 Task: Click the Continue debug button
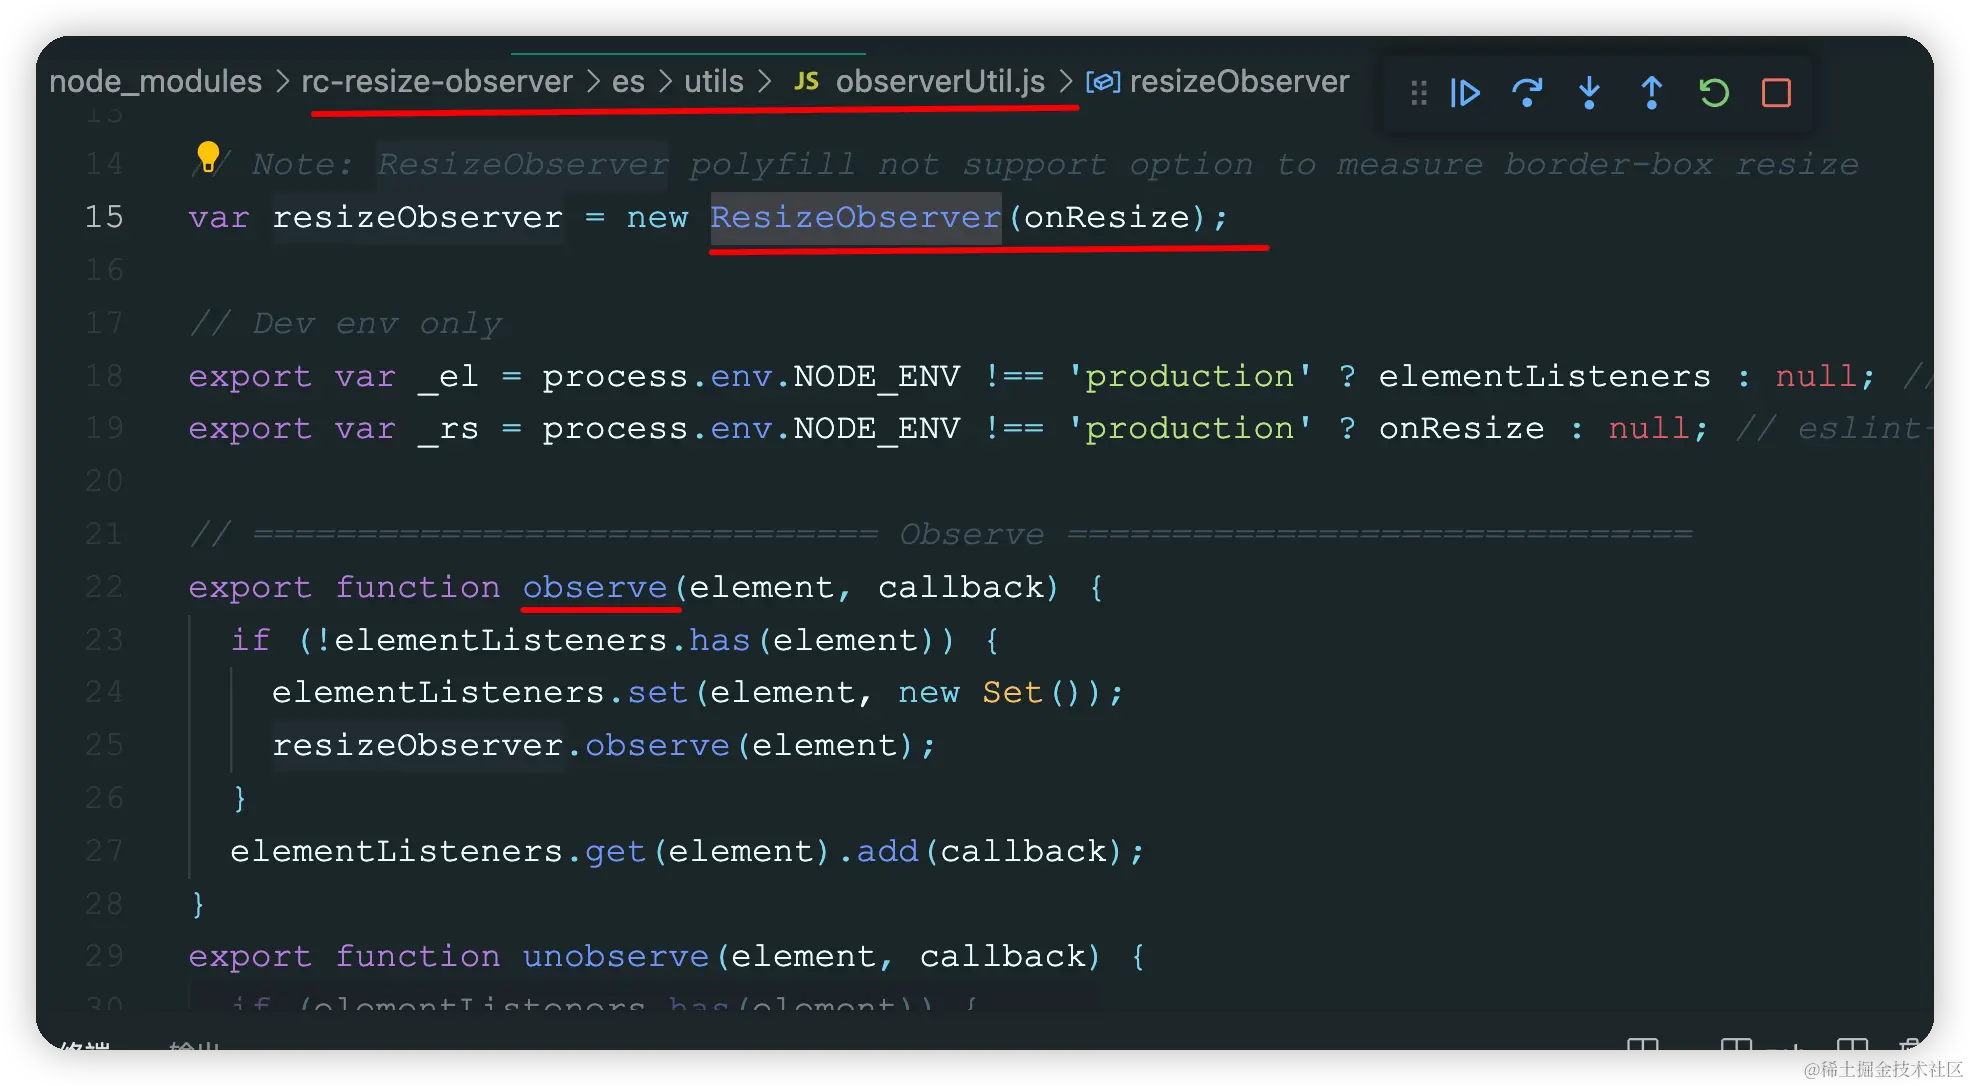coord(1465,93)
